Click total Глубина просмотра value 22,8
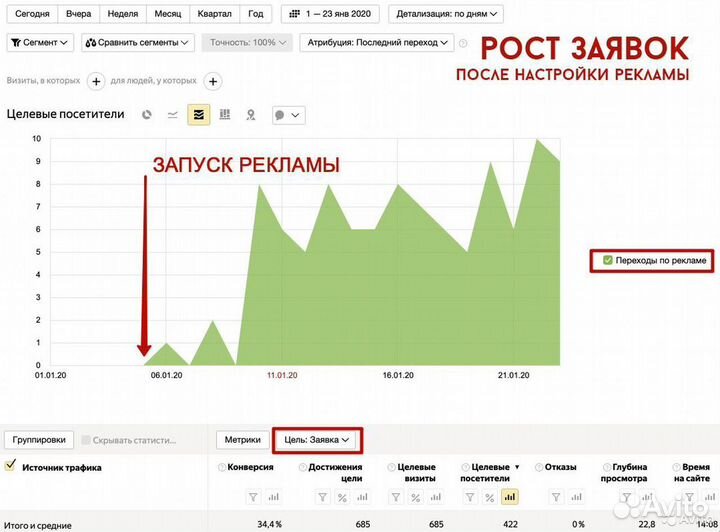The height and width of the screenshot is (532, 720). click(x=647, y=524)
